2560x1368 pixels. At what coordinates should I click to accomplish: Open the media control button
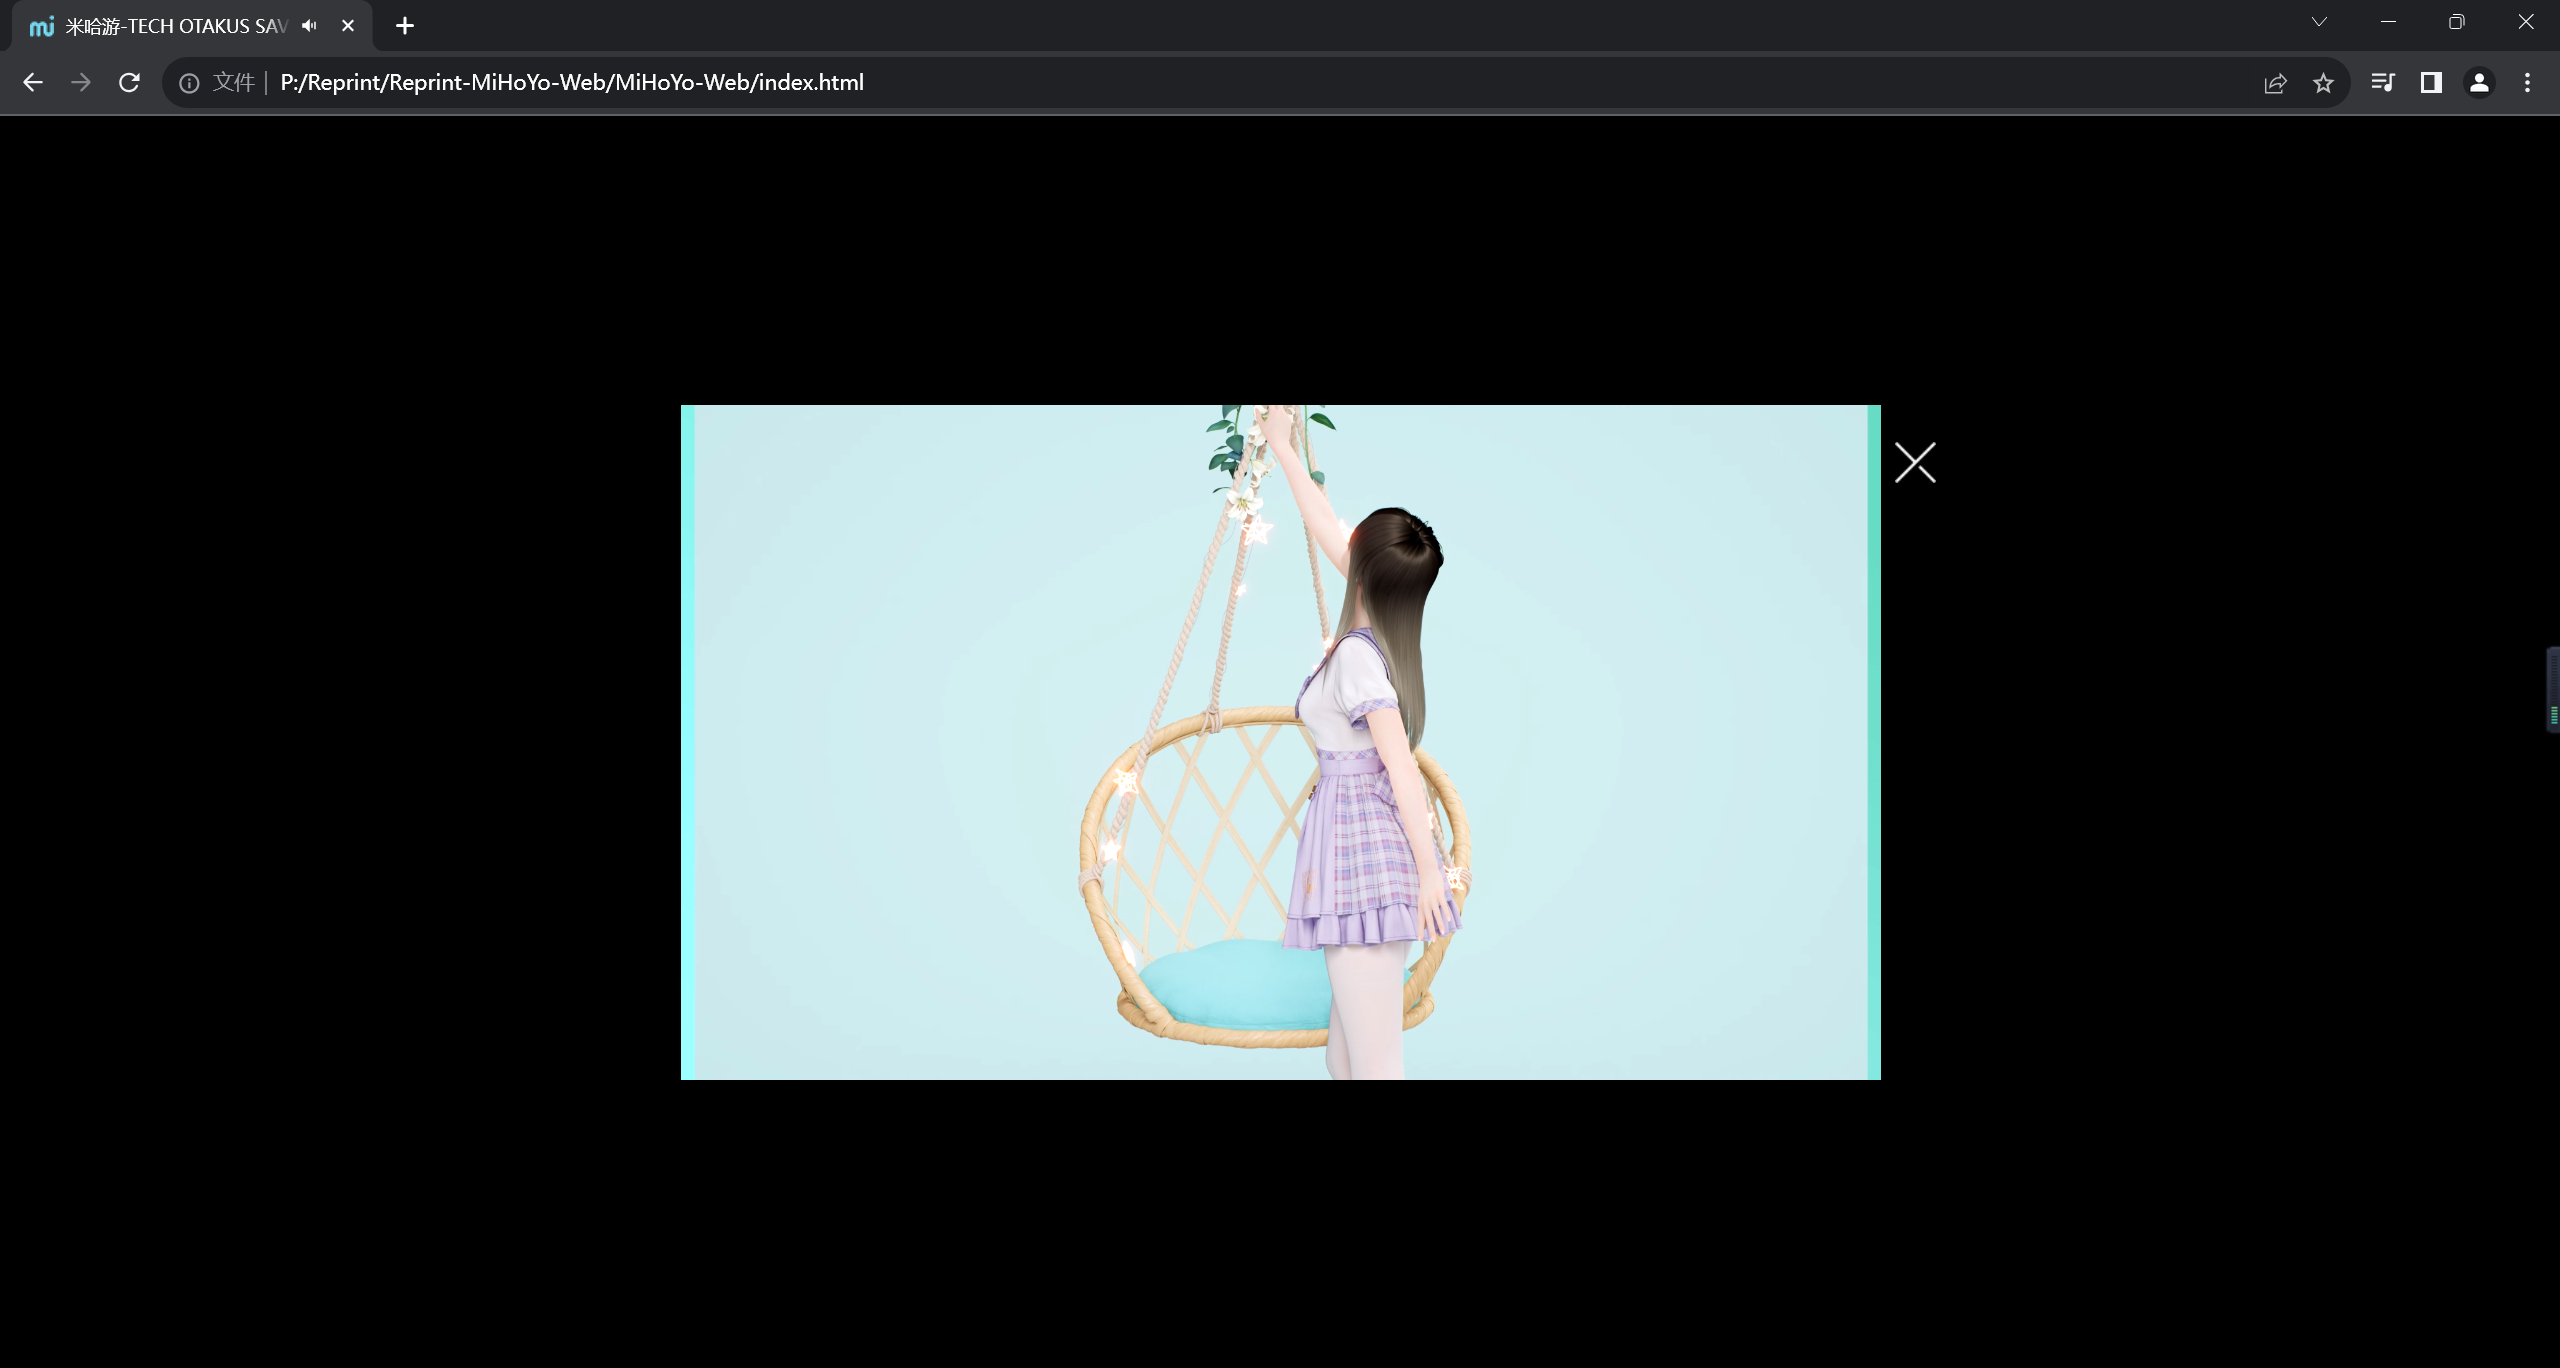[x=2383, y=82]
